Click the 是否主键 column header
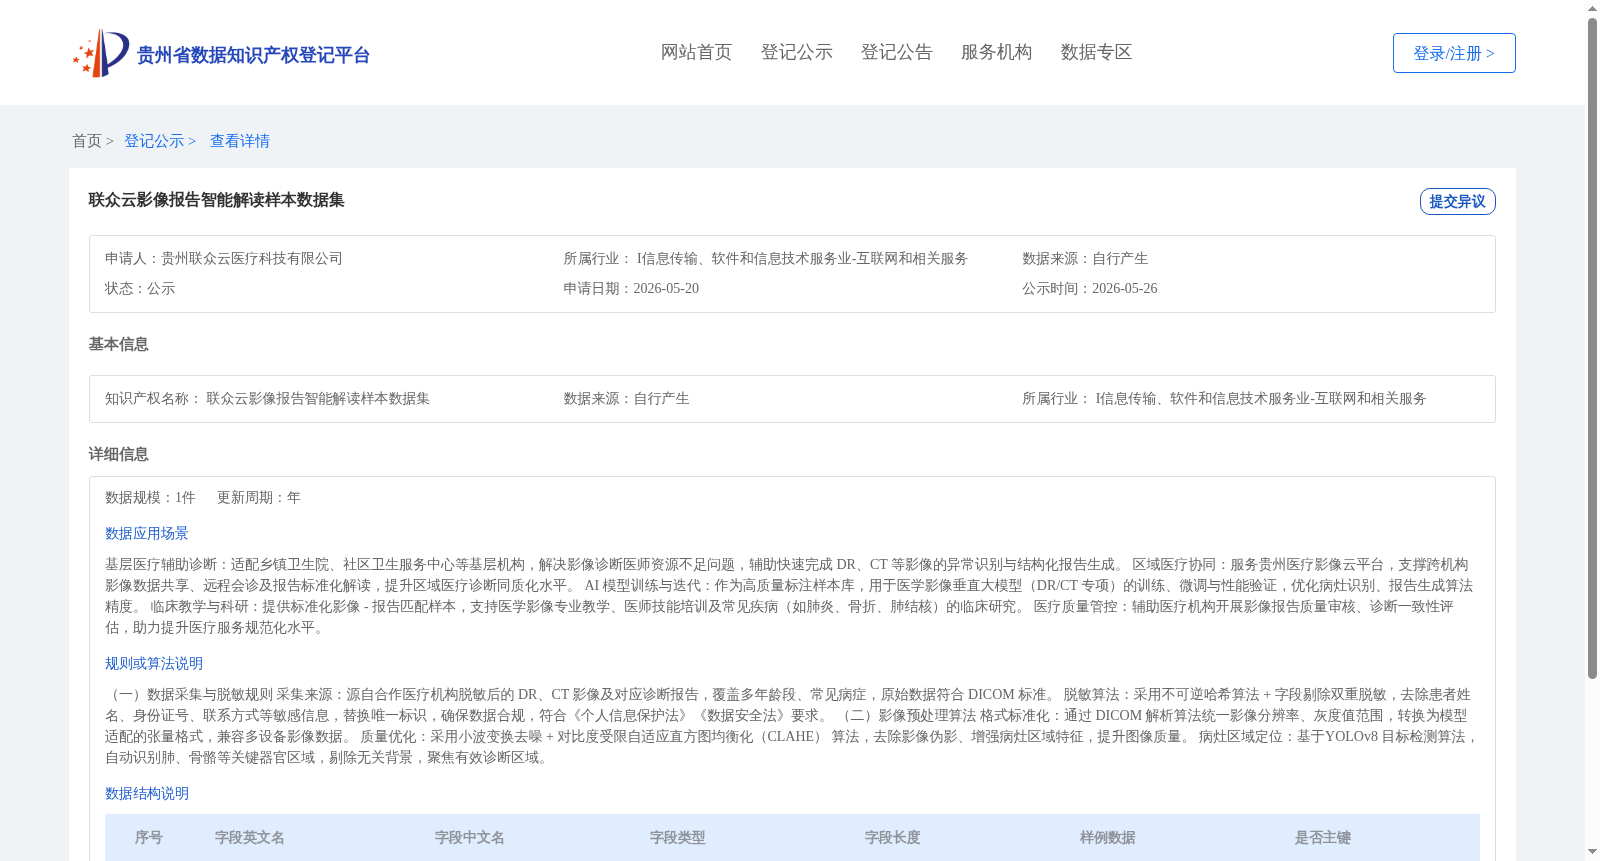The height and width of the screenshot is (861, 1600). coord(1323,837)
